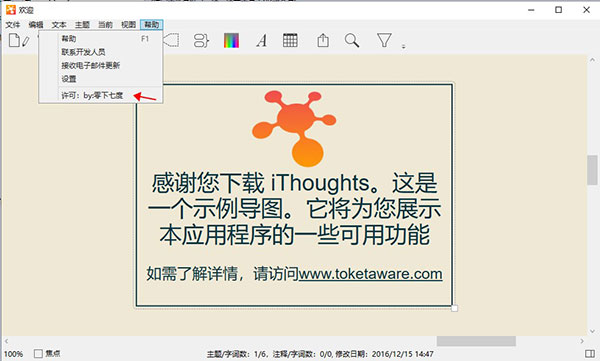Click the new document toolbar icon
600x361 pixels.
tap(14, 40)
